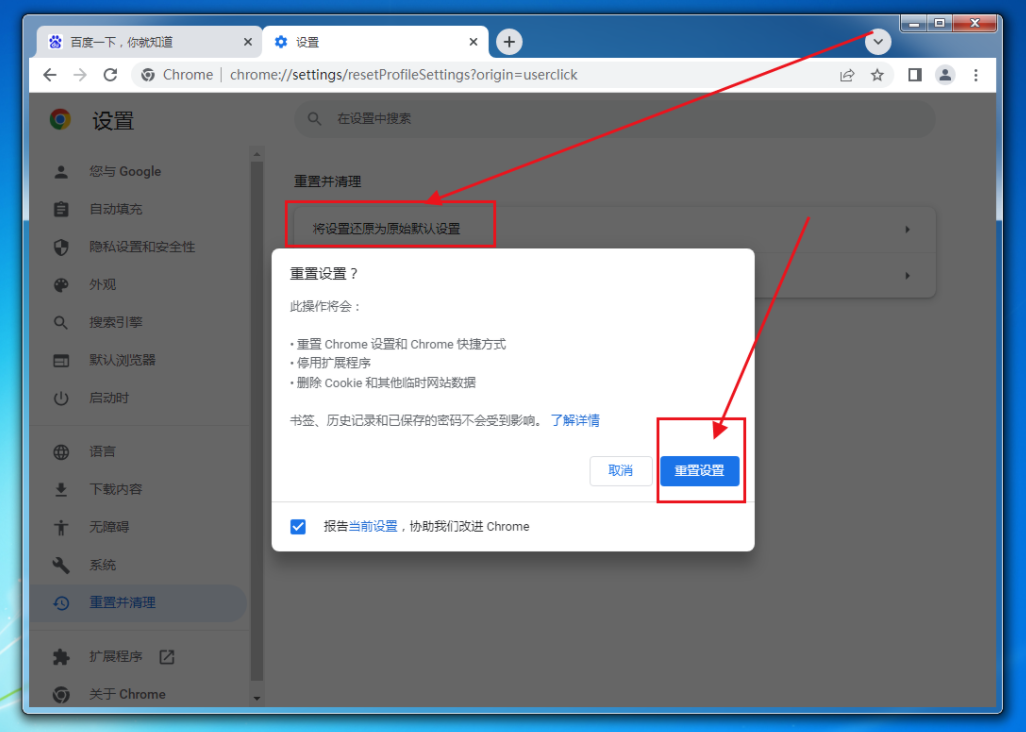This screenshot has height=732, width=1026.
Task: Switch to the 百度一下，你就知道 tab
Action: pos(150,42)
